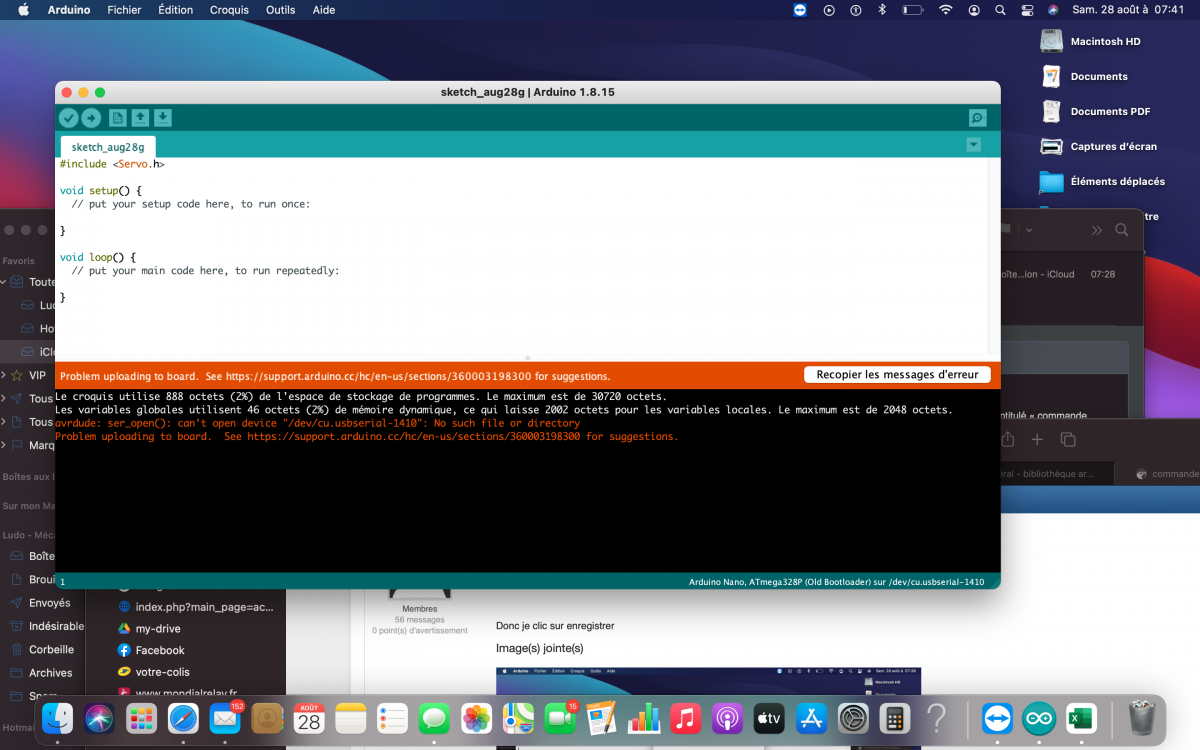Click the search icon in the Mail window

(x=1122, y=230)
